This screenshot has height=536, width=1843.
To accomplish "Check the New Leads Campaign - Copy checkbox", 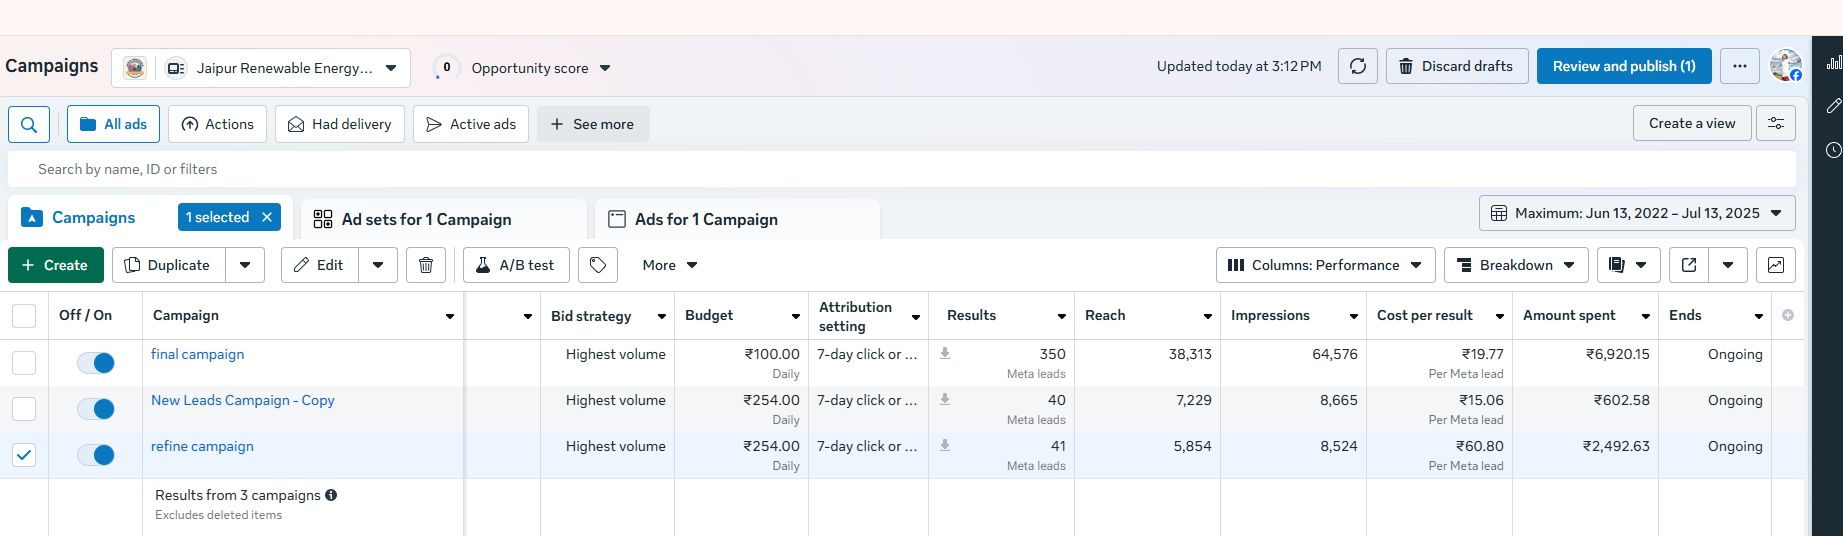I will click(24, 409).
